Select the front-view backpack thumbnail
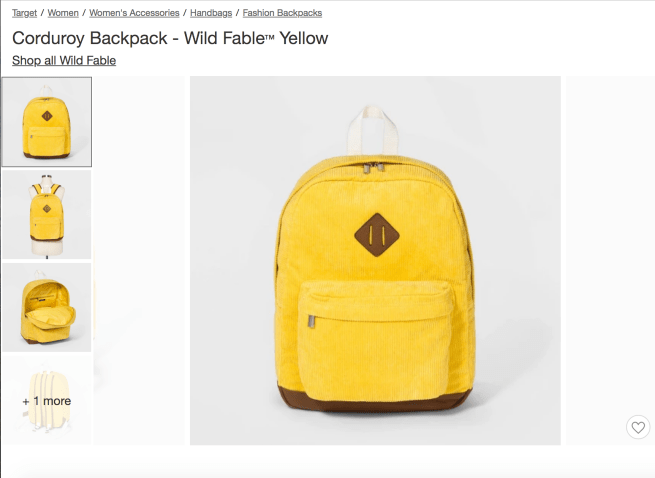This screenshot has width=655, height=478. click(47, 122)
